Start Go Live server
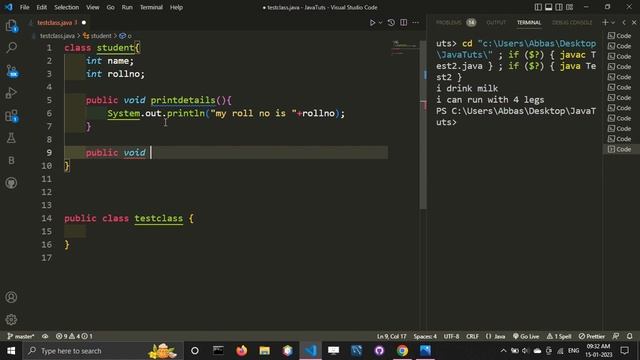The width and height of the screenshot is (640, 360). pyautogui.click(x=526, y=336)
